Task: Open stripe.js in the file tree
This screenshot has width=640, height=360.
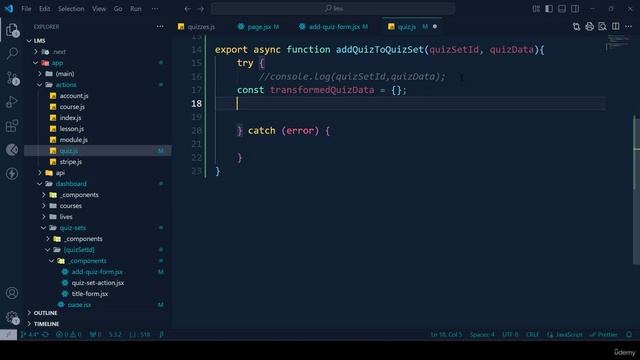Action: [x=71, y=162]
